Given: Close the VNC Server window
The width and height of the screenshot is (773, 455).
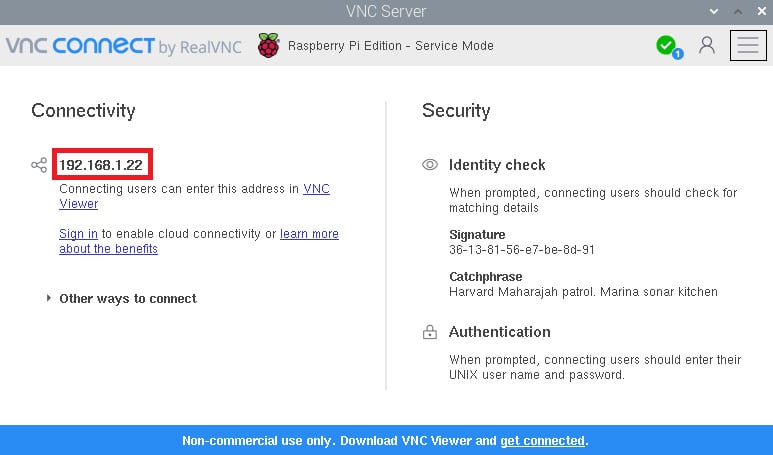Looking at the screenshot, I should (762, 11).
